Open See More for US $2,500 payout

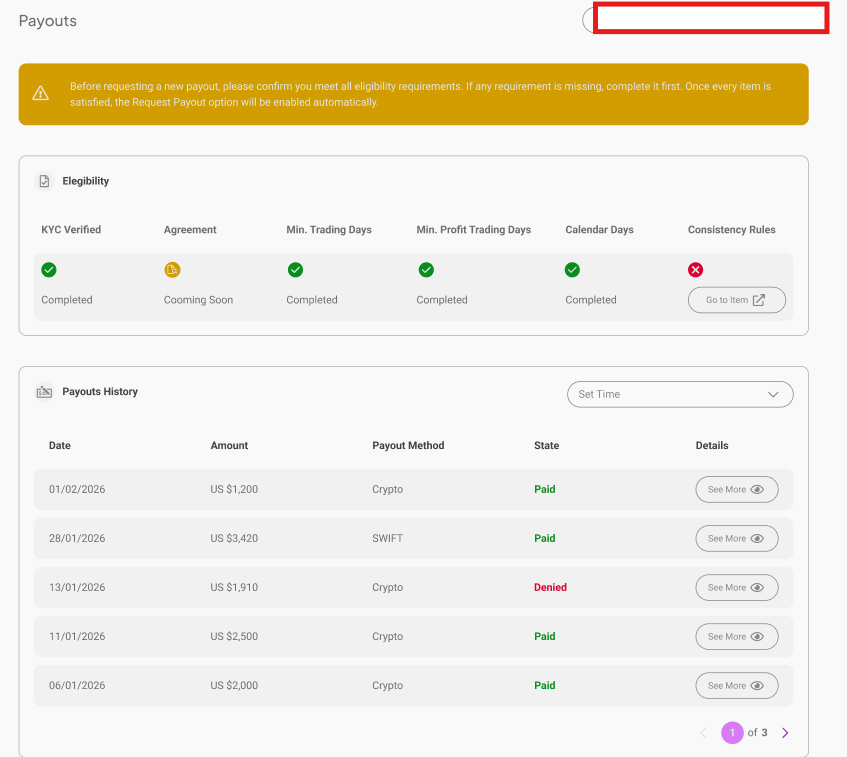[x=736, y=637]
